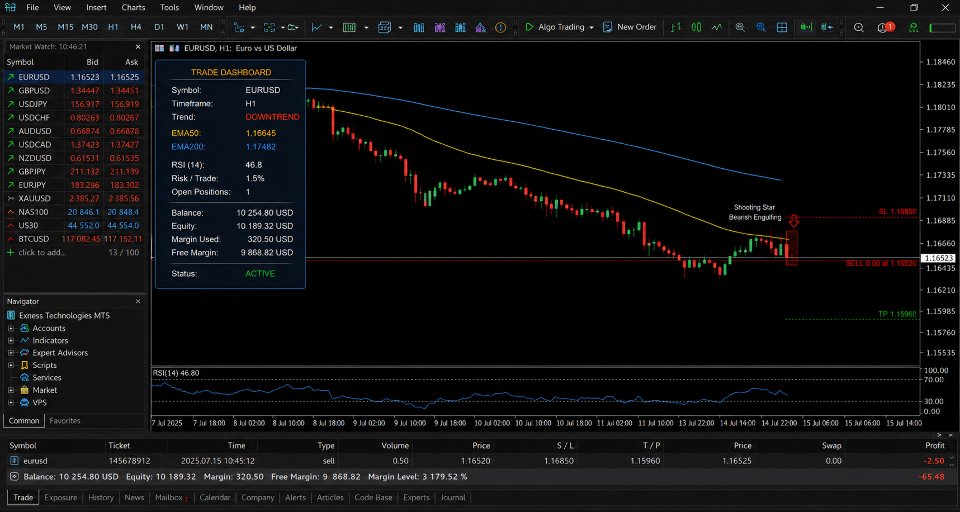Click the TP 1.15960 take profit line
Viewport: 960px width, 512px height.
pyautogui.click(x=850, y=319)
